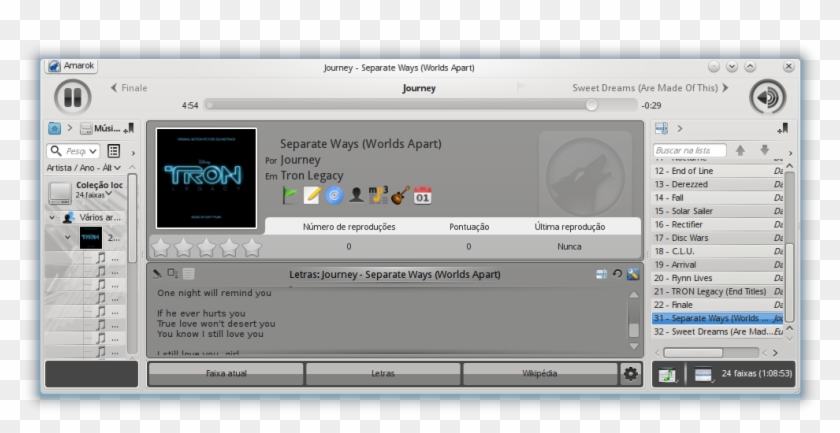This screenshot has width=840, height=433.
Task: Rate the track one star
Action: (x=161, y=248)
